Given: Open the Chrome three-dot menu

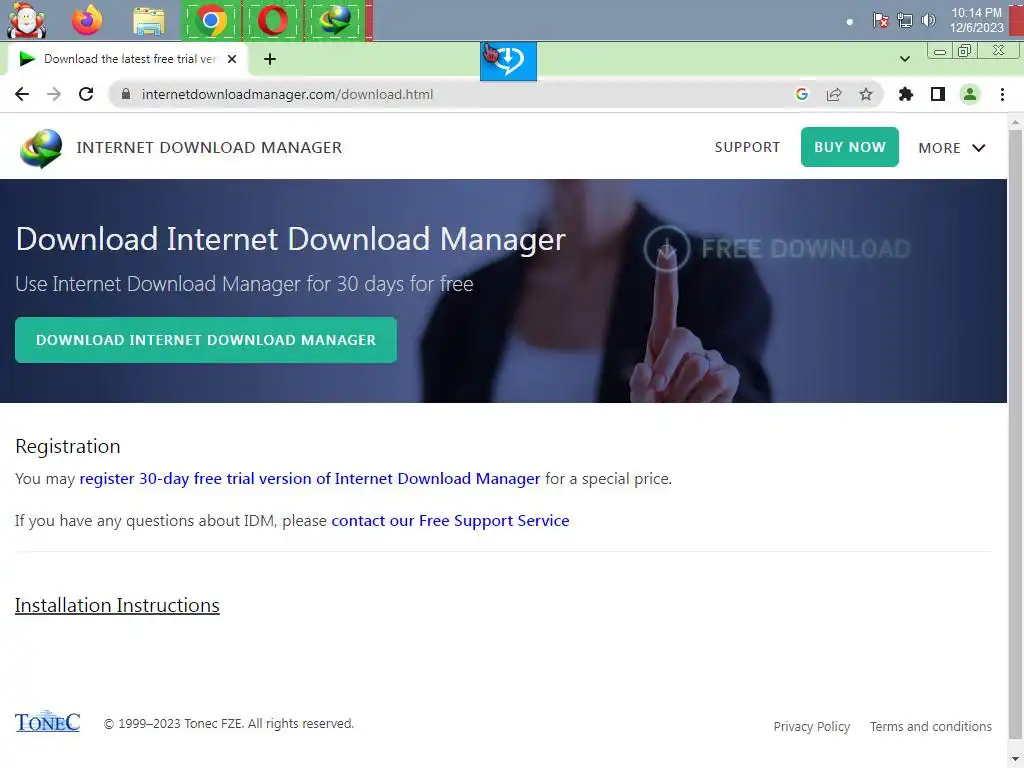Looking at the screenshot, I should click(x=1002, y=94).
